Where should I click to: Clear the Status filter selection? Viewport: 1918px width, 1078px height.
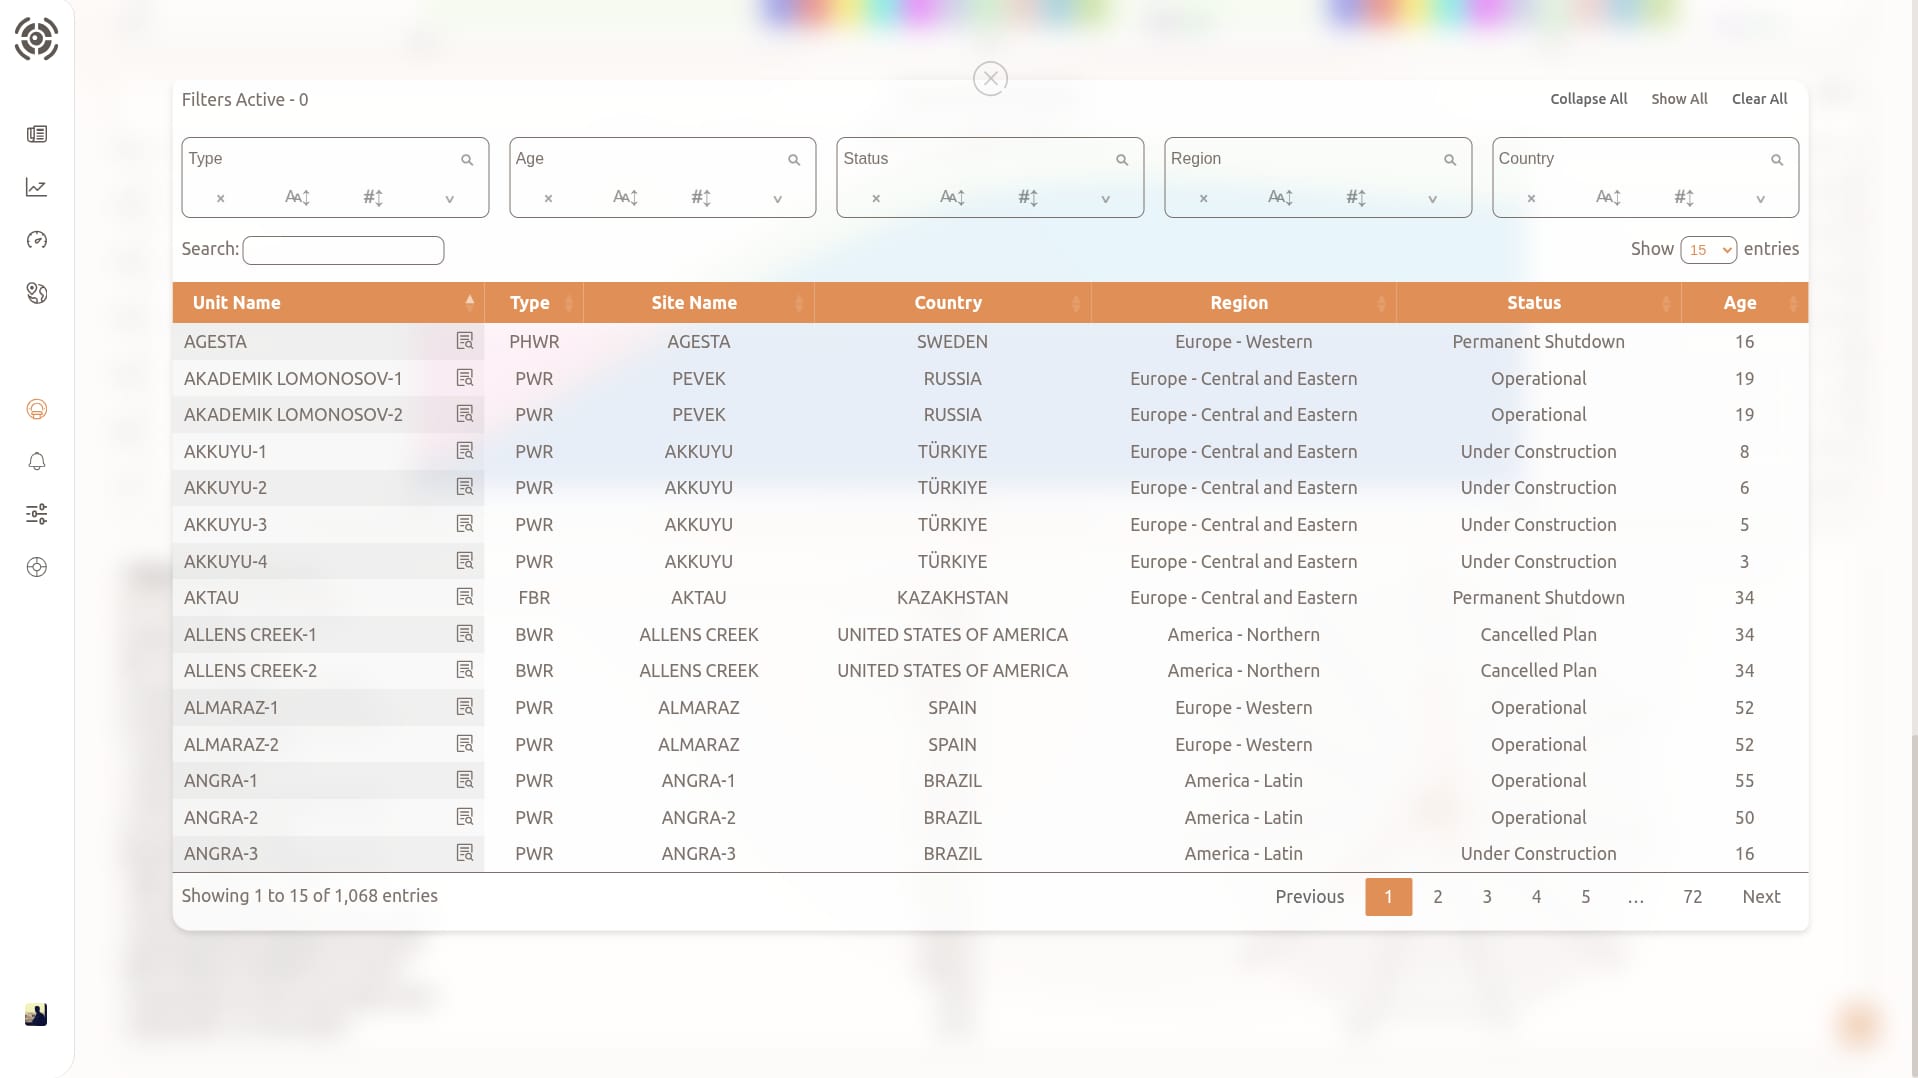coord(876,199)
